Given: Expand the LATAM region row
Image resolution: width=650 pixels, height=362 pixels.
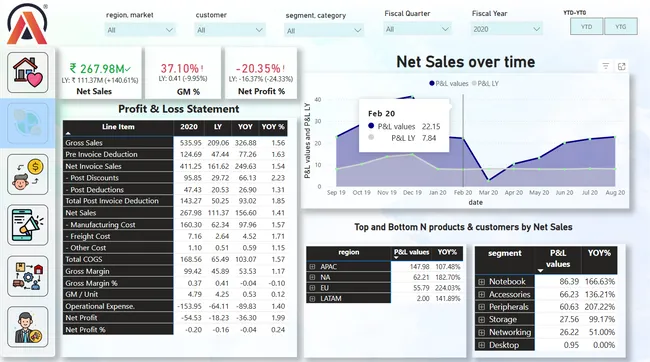Looking at the screenshot, I should (312, 299).
